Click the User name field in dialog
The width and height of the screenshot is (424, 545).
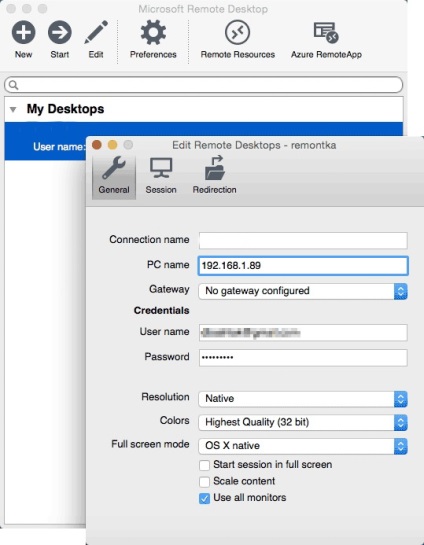click(303, 333)
